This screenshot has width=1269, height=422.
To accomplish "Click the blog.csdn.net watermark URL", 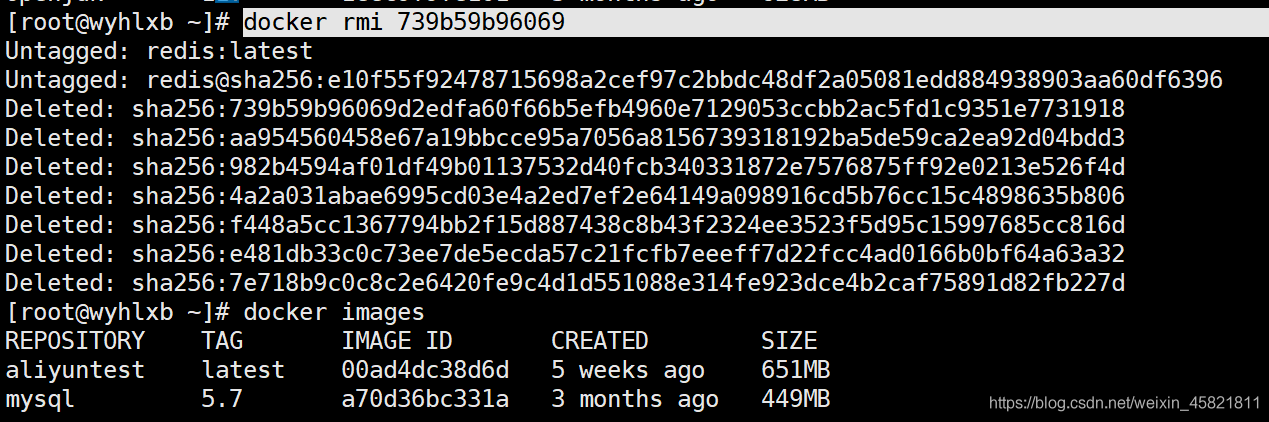I will coord(1124,403).
